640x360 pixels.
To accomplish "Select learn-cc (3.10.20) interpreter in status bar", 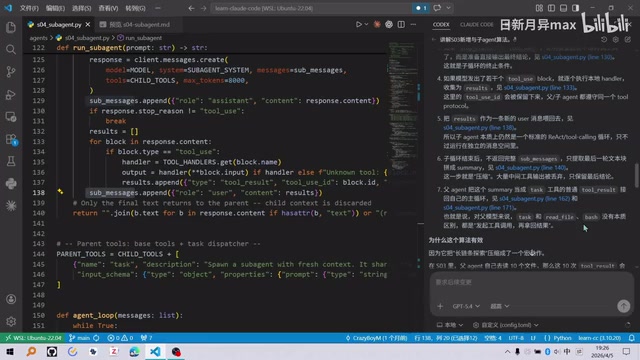I will (599, 338).
